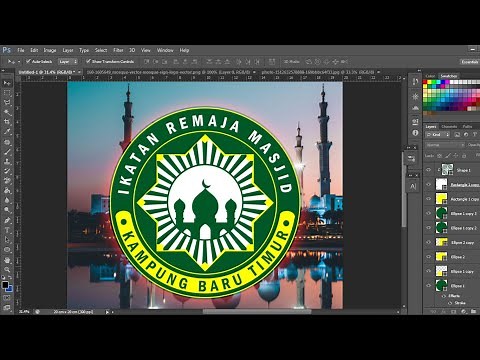Screen dimensions: 480x360
Task: Switch to the Color panel tab
Action: [x=430, y=76]
